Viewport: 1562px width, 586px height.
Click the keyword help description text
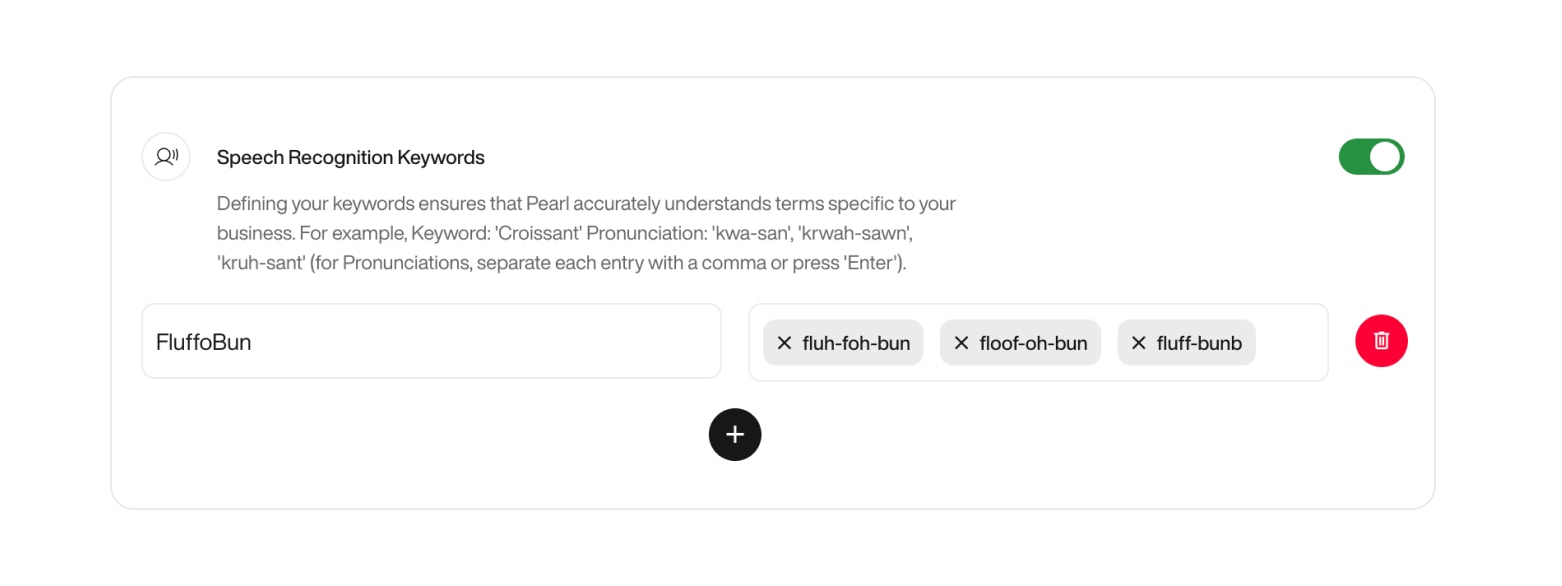point(586,231)
